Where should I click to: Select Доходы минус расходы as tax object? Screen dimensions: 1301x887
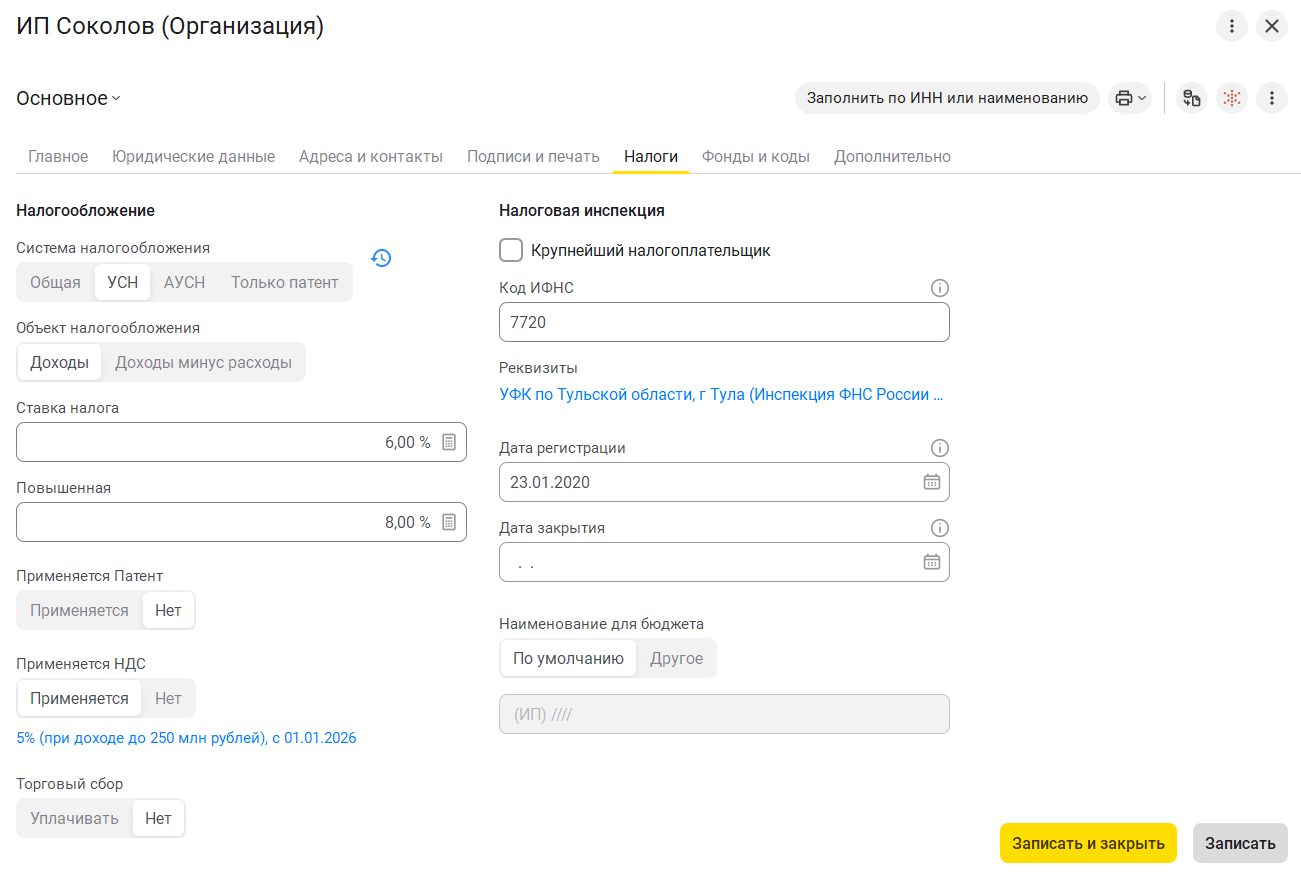203,362
